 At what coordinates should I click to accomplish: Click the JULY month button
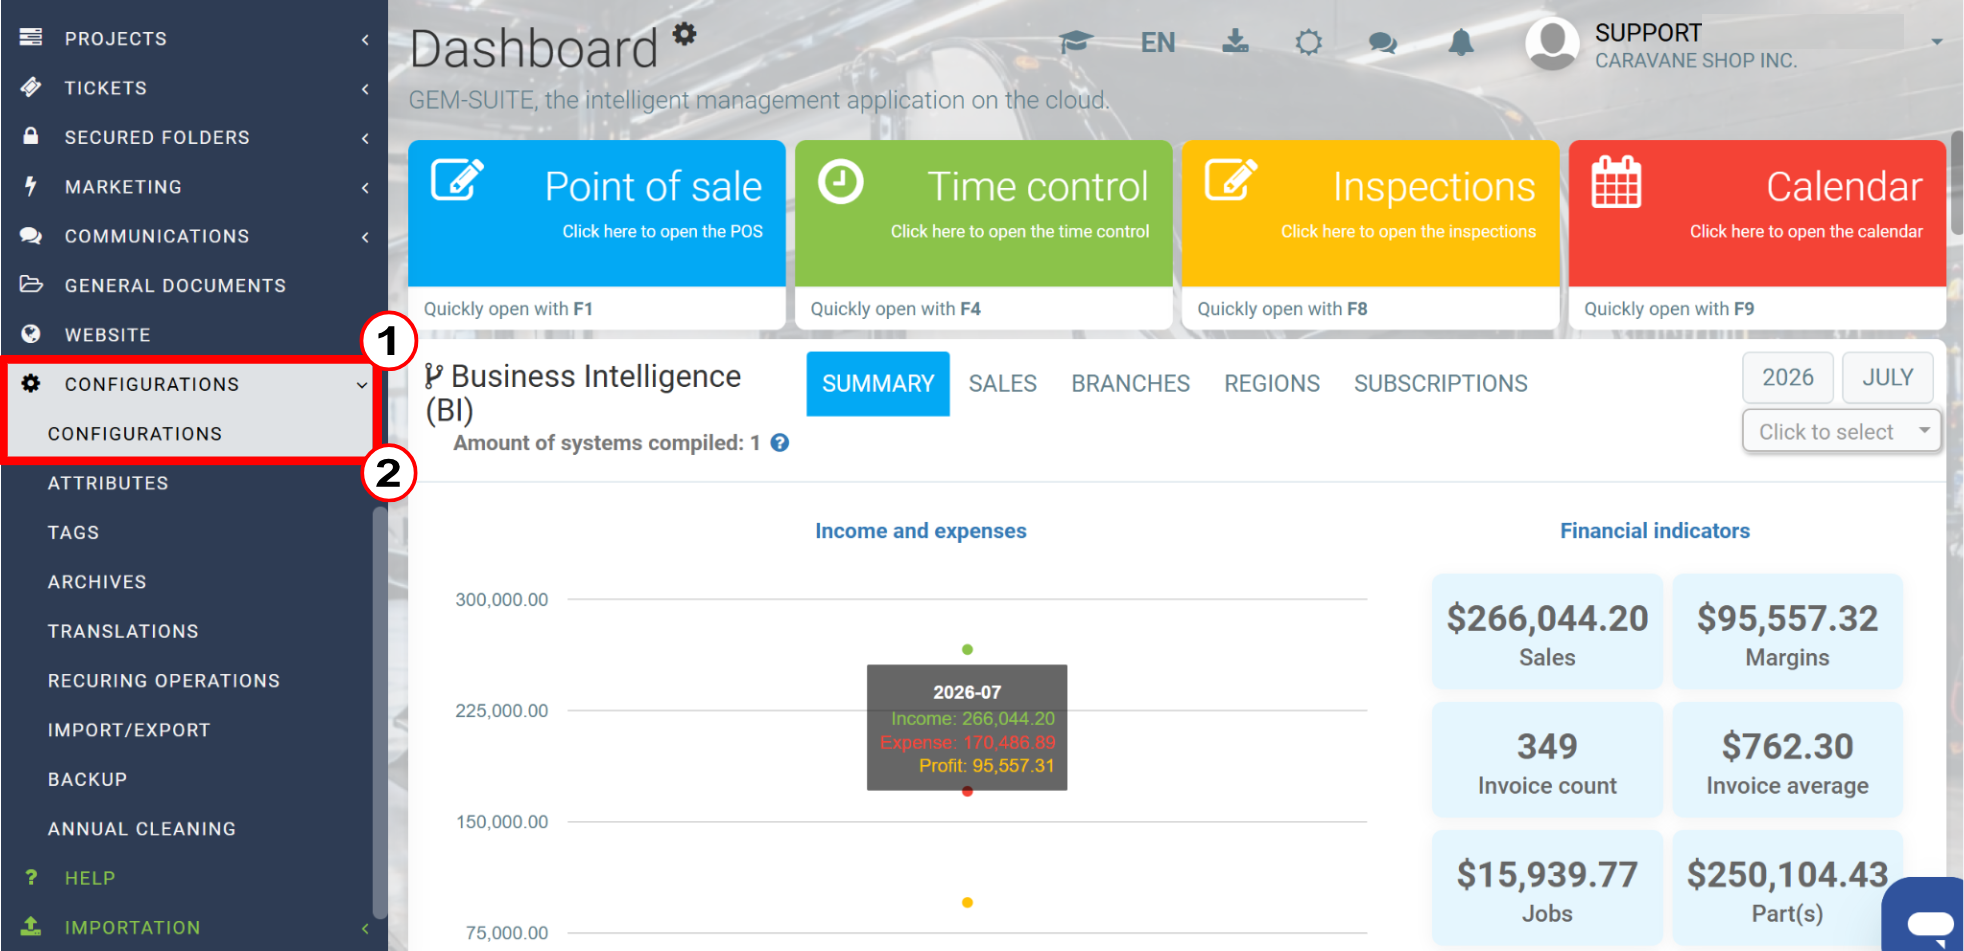[1887, 377]
